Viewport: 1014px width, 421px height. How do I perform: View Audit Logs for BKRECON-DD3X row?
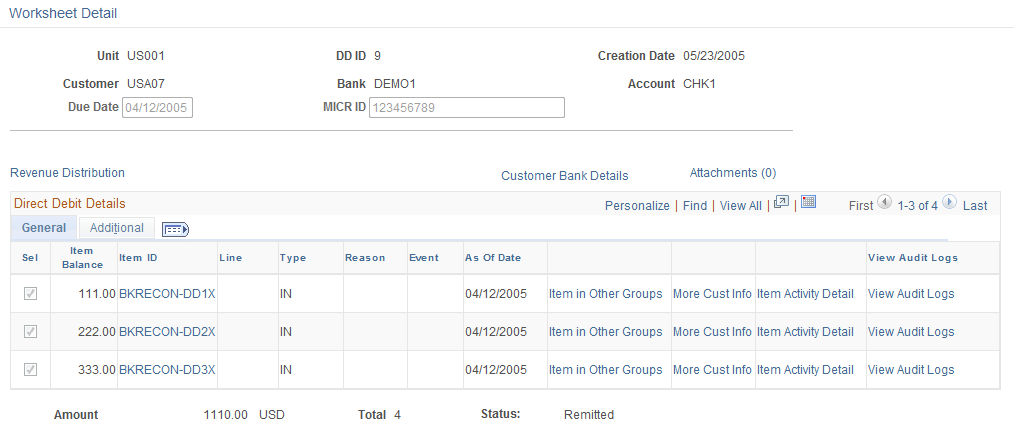tap(911, 370)
